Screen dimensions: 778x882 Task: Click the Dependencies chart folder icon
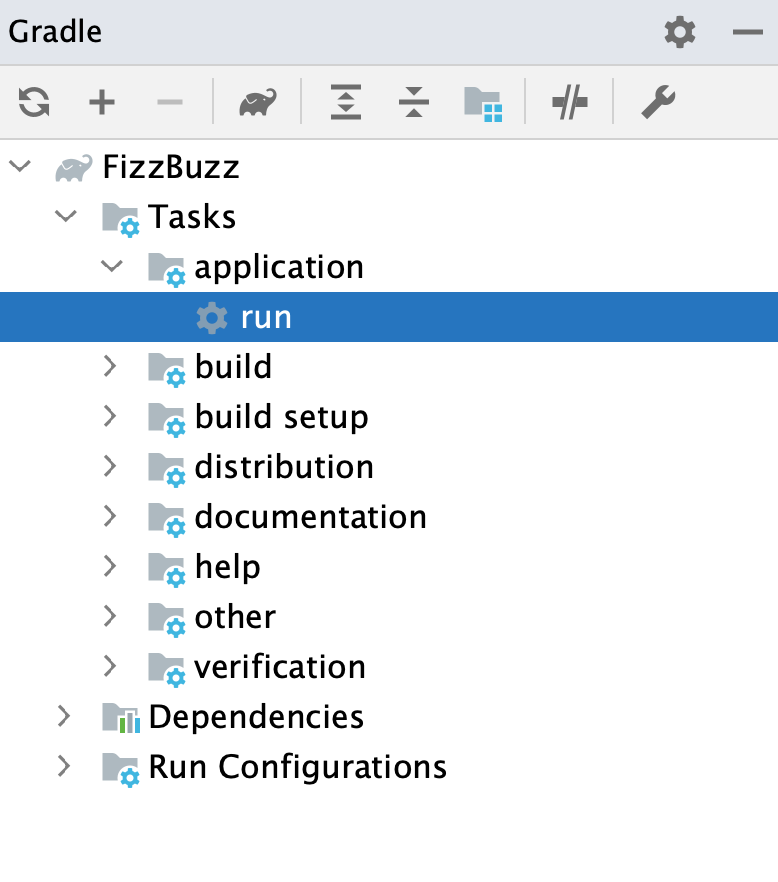[x=121, y=718]
